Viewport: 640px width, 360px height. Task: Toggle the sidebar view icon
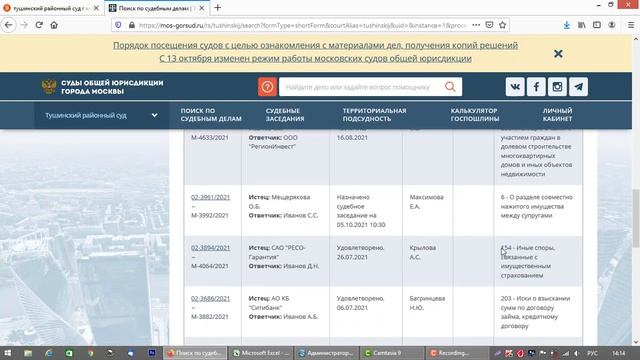[597, 25]
